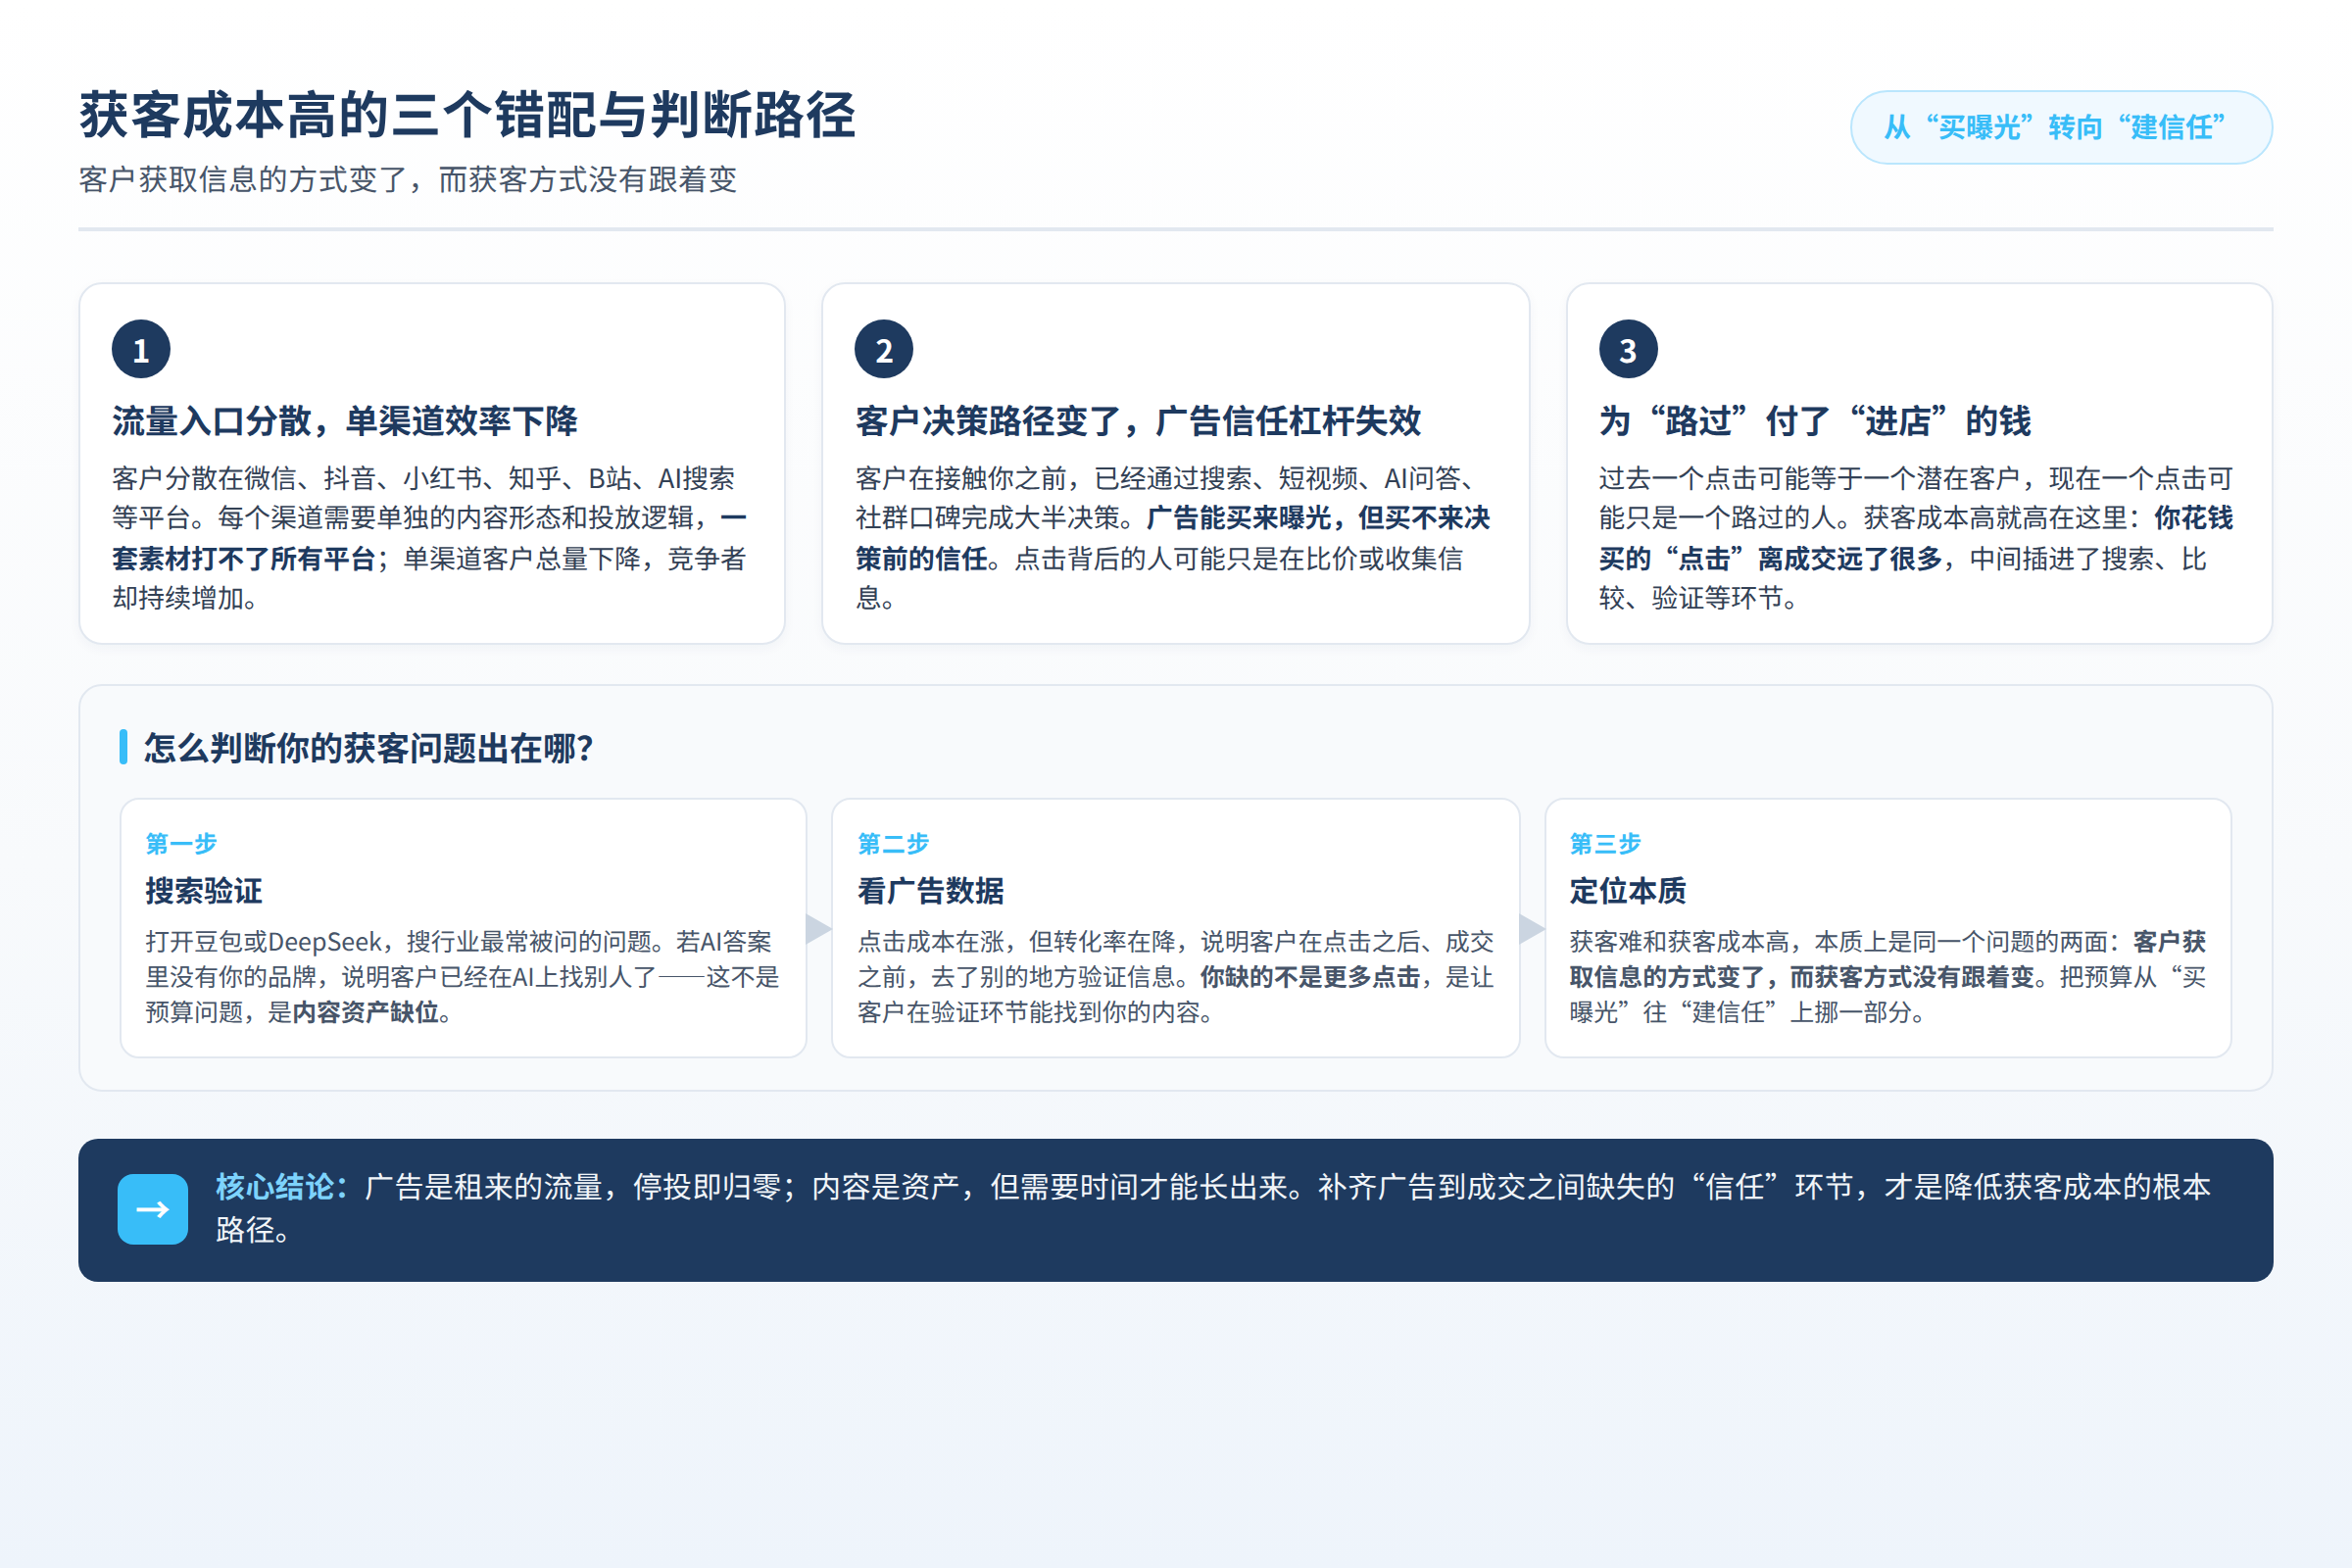
Task: Click the 第三步 step label
Action: tap(1605, 844)
